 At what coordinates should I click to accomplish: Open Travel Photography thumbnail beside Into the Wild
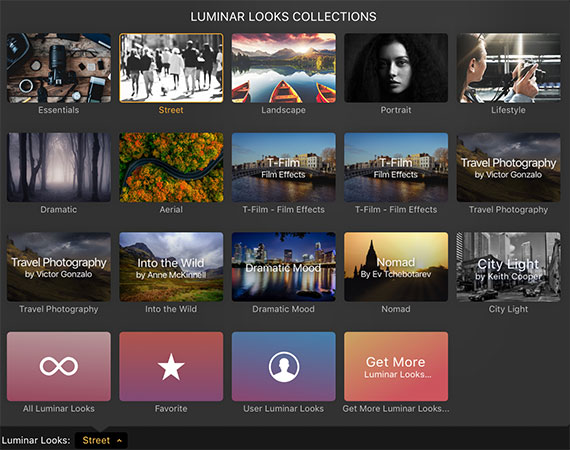(x=59, y=267)
